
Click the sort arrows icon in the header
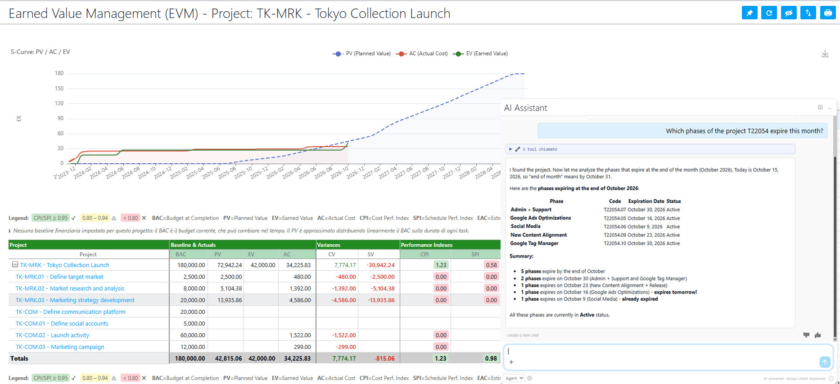(x=807, y=13)
